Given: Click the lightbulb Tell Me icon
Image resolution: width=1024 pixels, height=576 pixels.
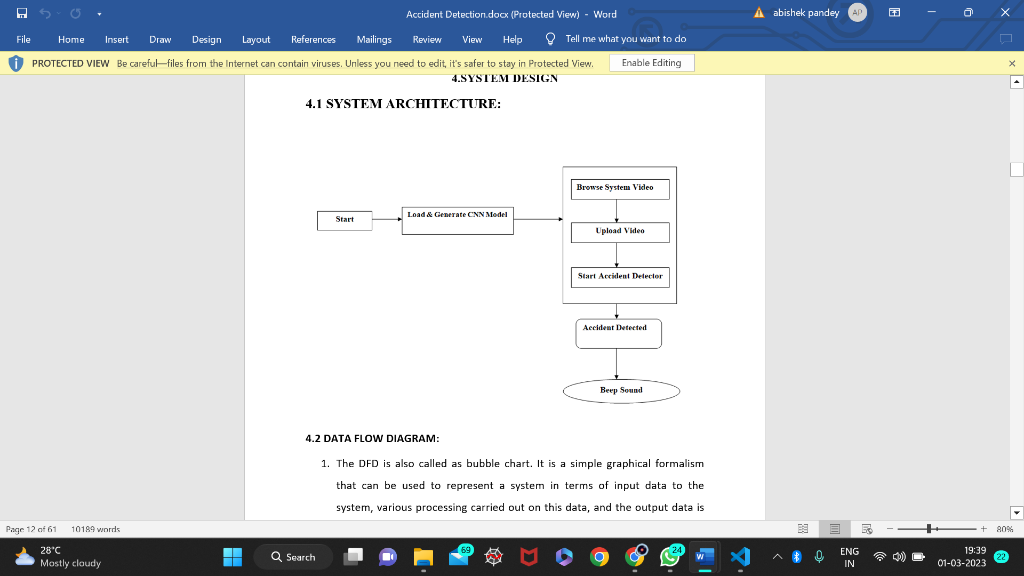Looking at the screenshot, I should coord(550,39).
